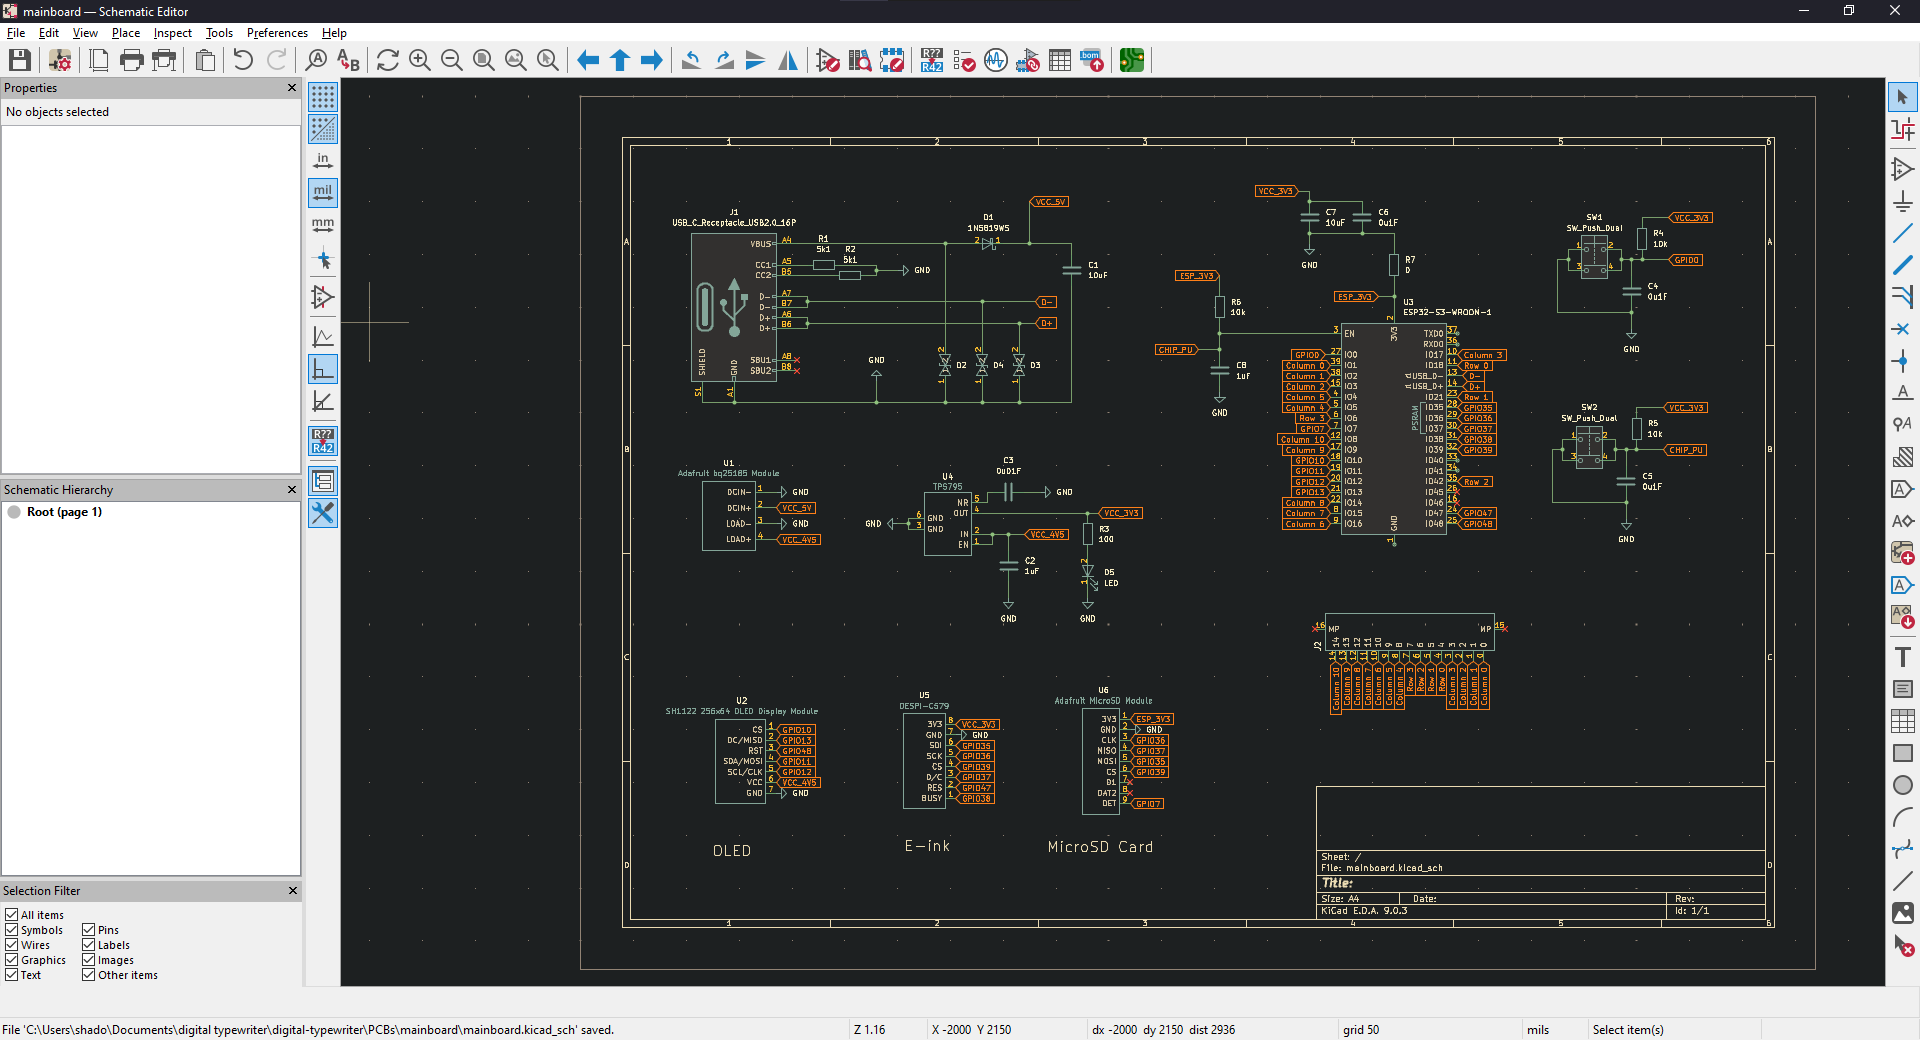Open the Inspect menu

(172, 32)
